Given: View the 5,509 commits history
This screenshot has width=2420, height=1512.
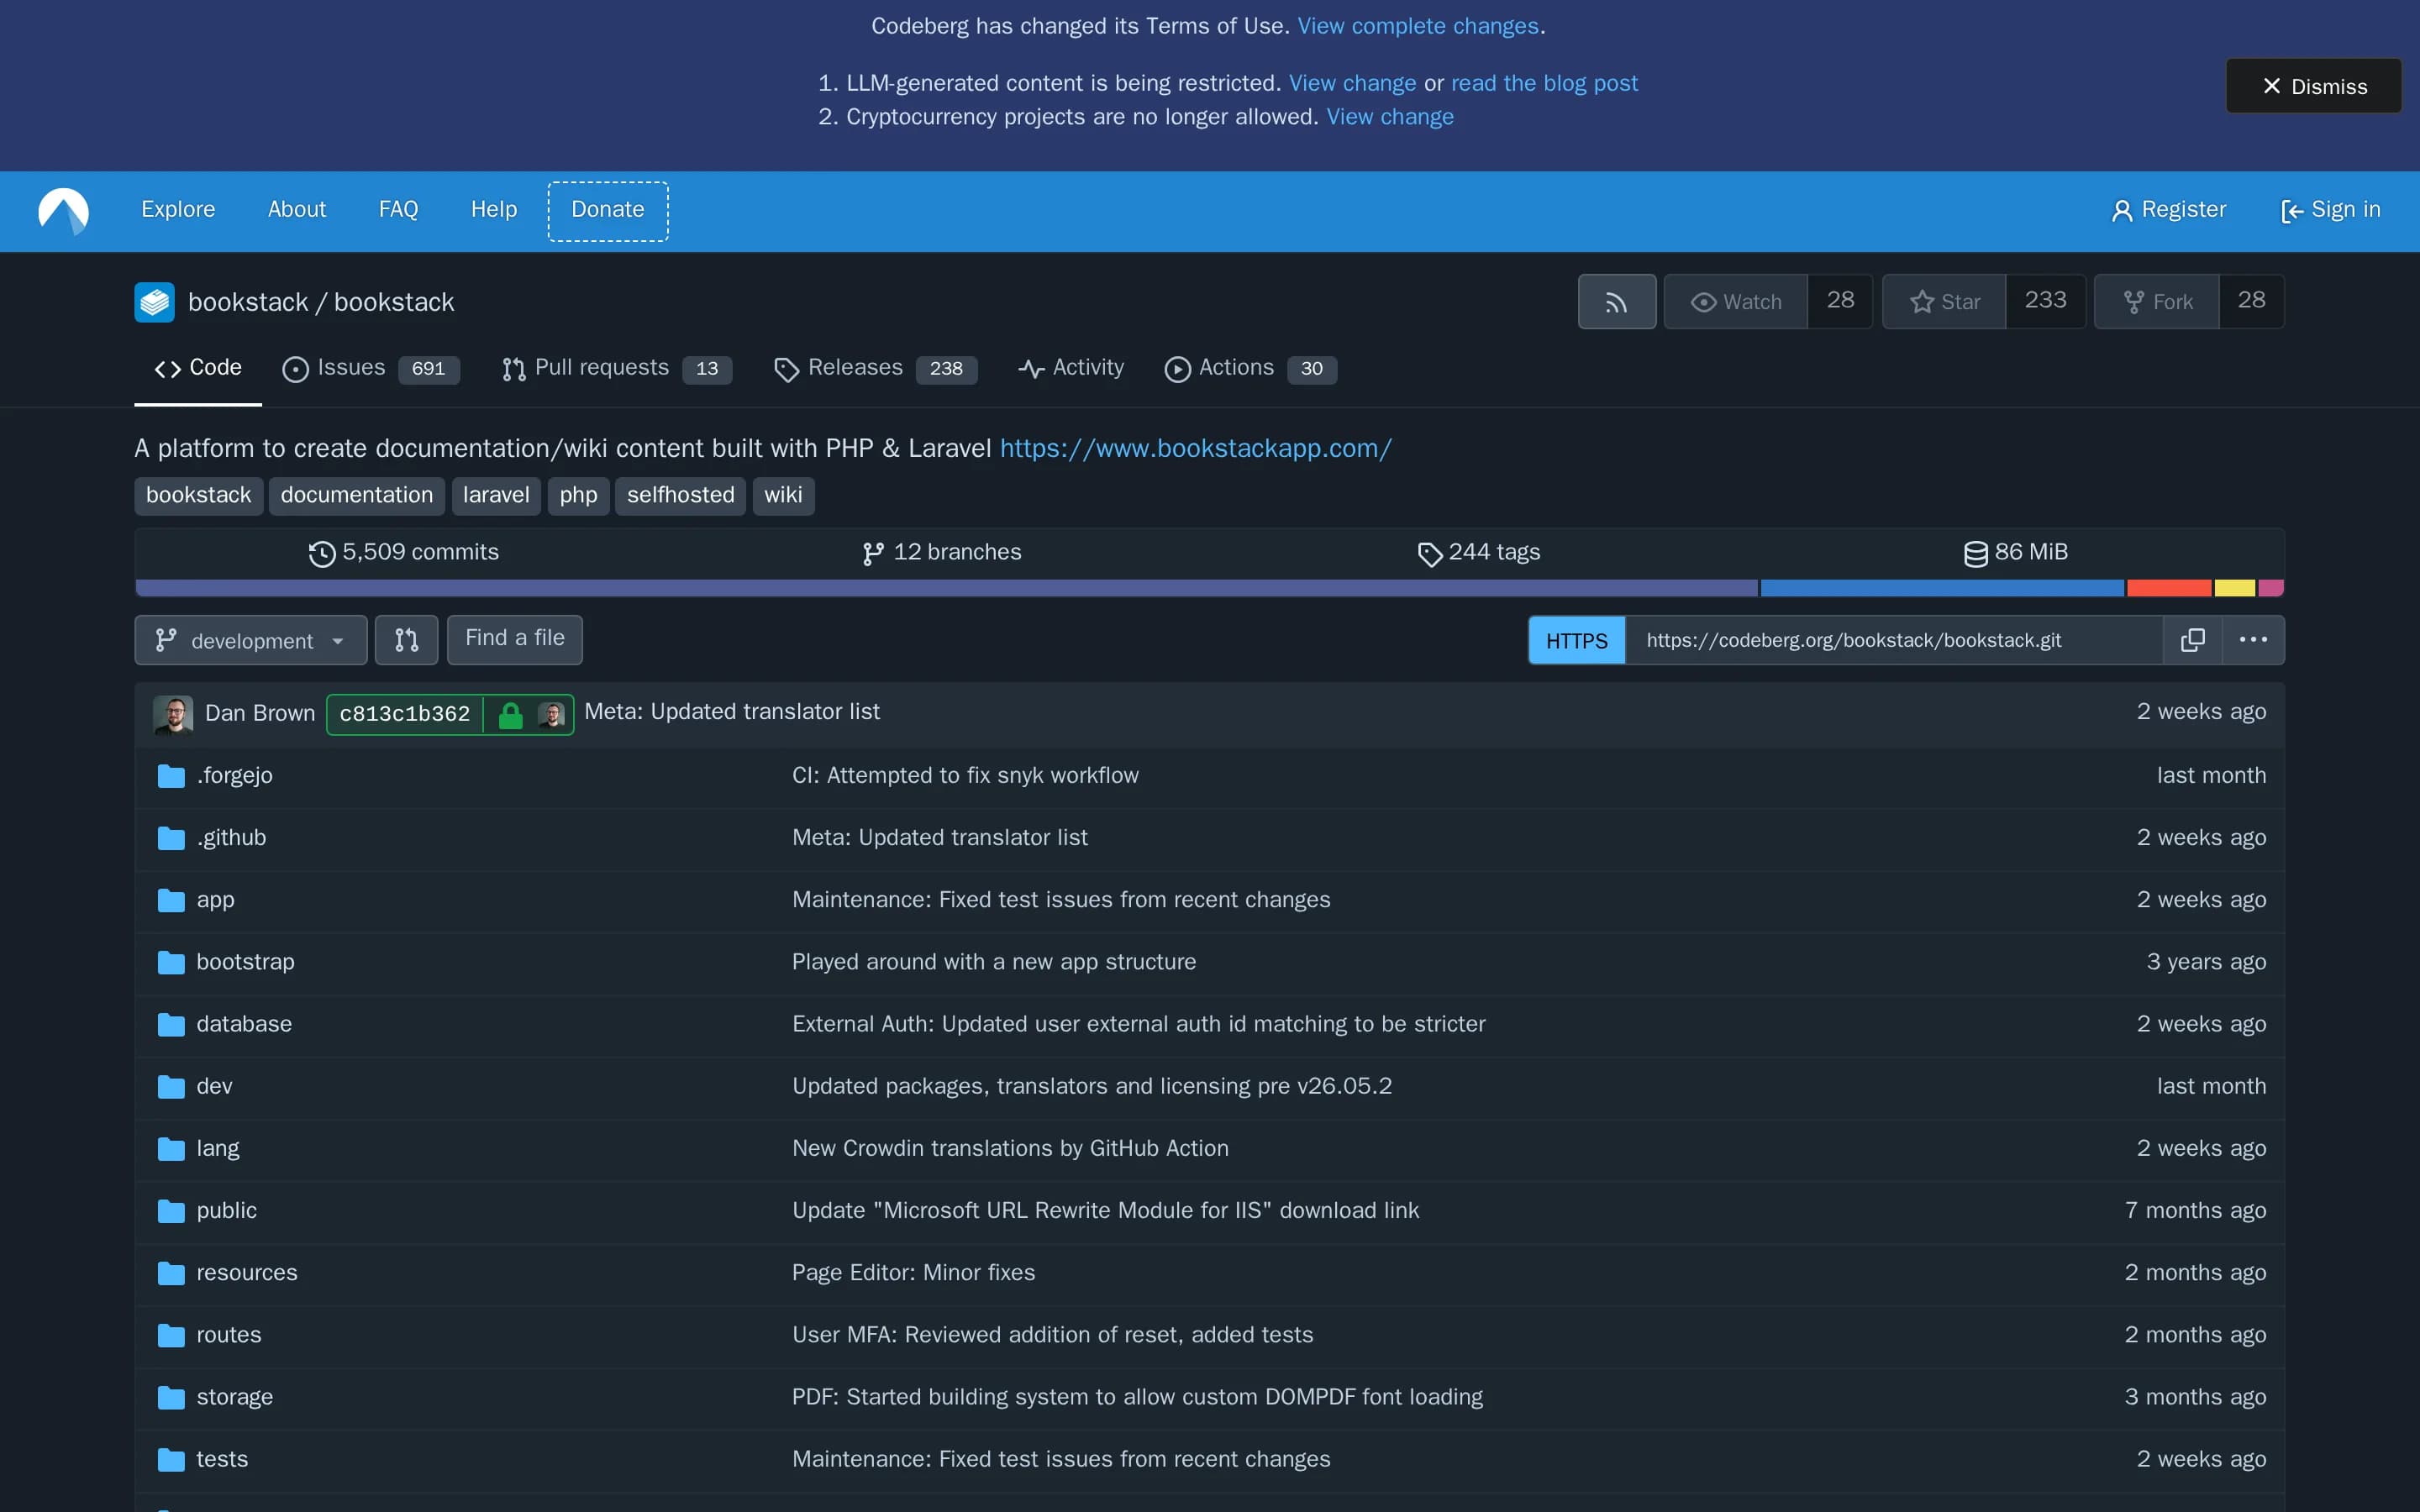Looking at the screenshot, I should pos(404,553).
